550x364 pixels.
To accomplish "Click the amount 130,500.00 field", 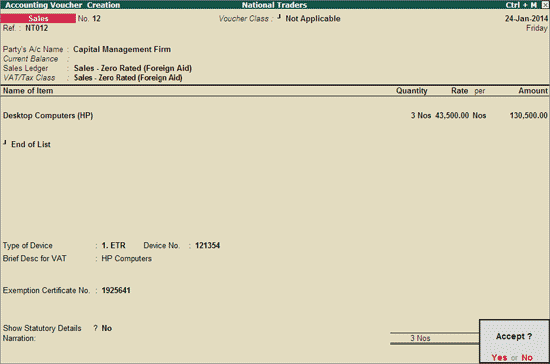I will [x=528, y=115].
